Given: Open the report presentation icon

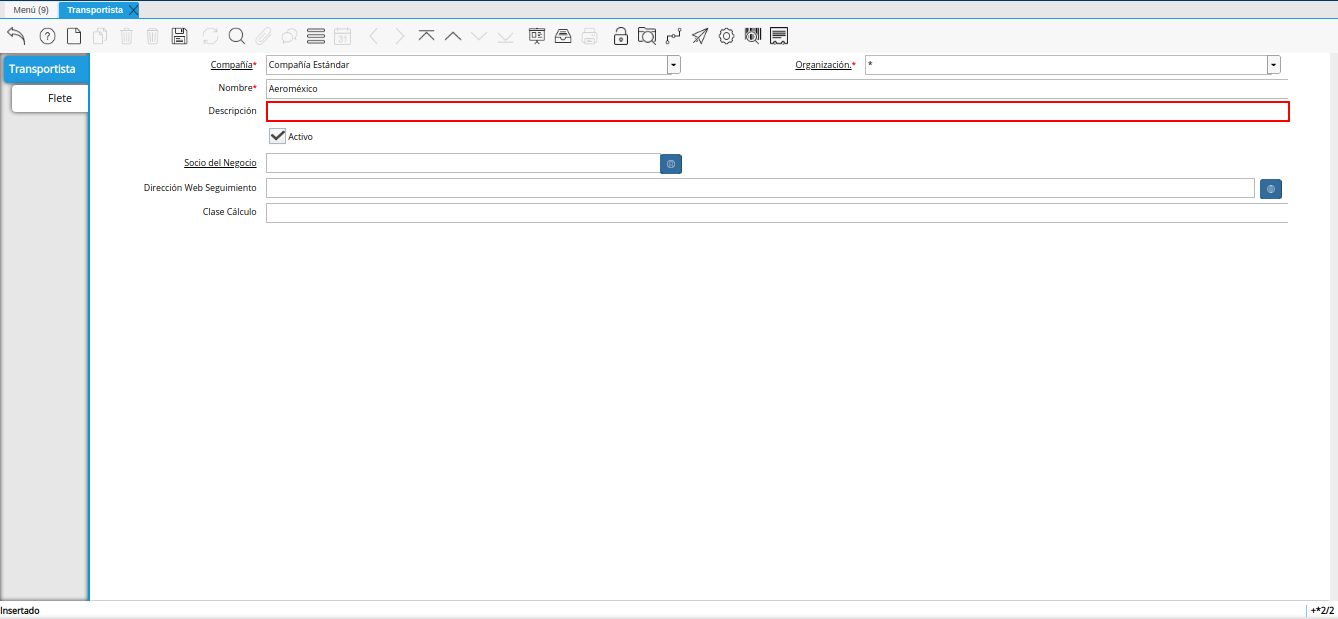Looking at the screenshot, I should [537, 36].
